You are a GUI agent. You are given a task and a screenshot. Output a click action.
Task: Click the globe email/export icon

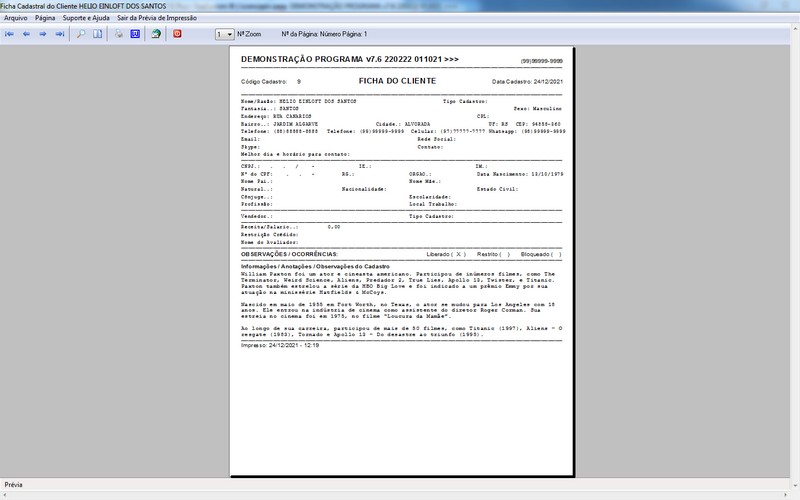tap(156, 34)
